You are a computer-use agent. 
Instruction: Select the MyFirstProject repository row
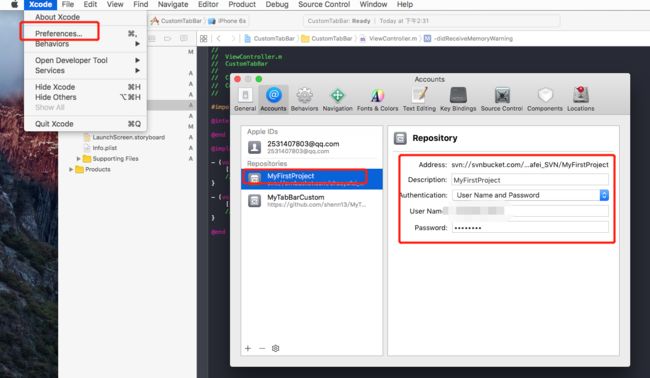[312, 179]
